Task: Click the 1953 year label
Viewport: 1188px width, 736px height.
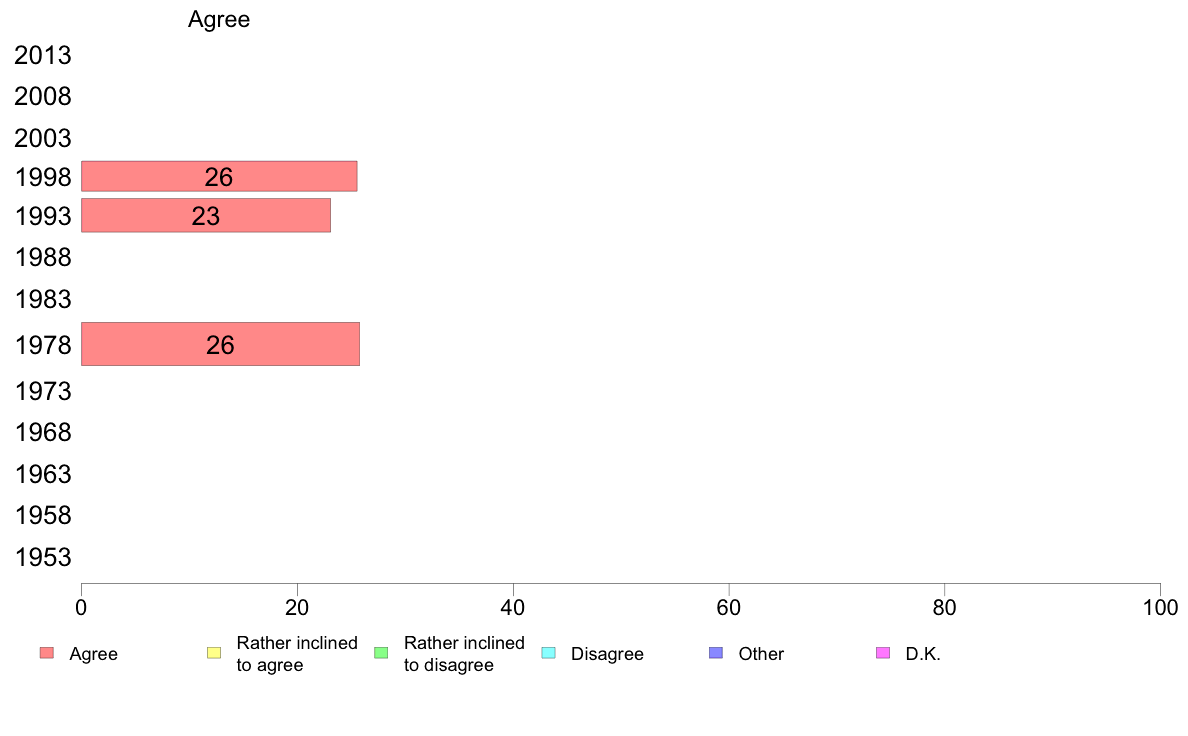Action: (x=43, y=557)
